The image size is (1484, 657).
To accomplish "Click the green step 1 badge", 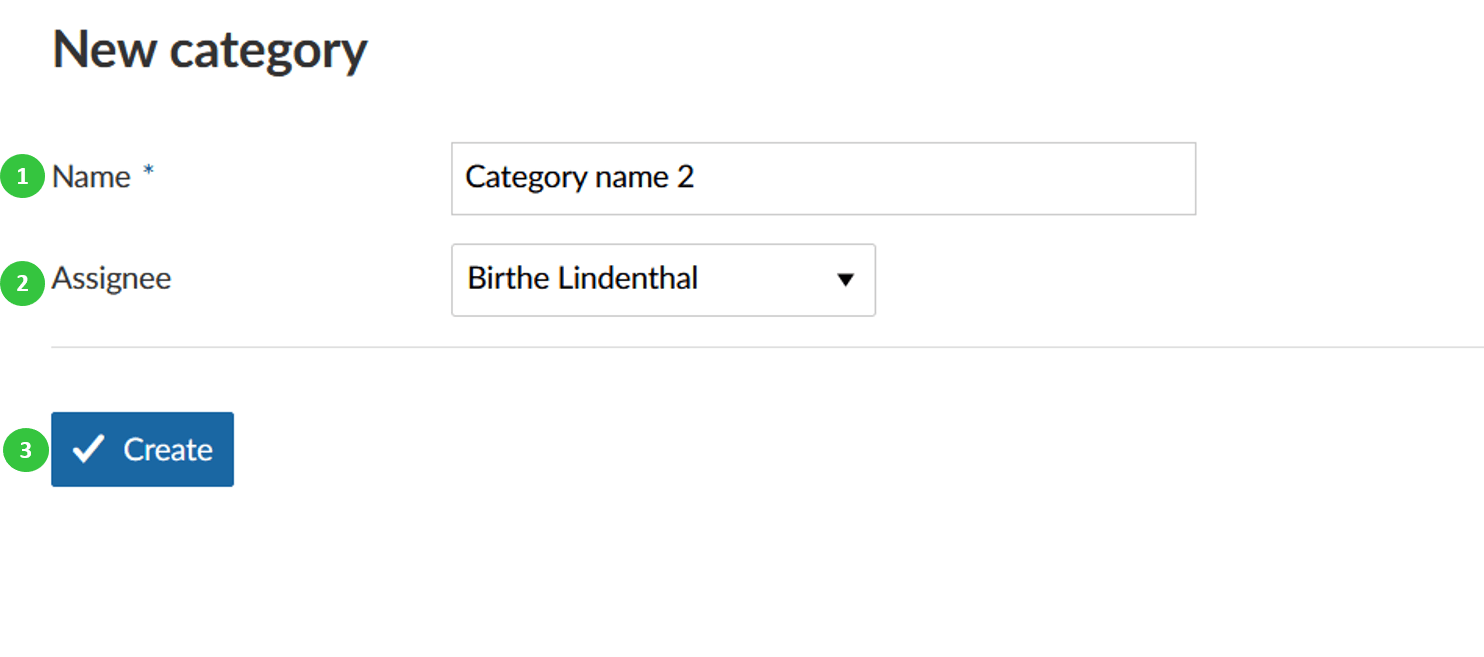I will click(23, 178).
